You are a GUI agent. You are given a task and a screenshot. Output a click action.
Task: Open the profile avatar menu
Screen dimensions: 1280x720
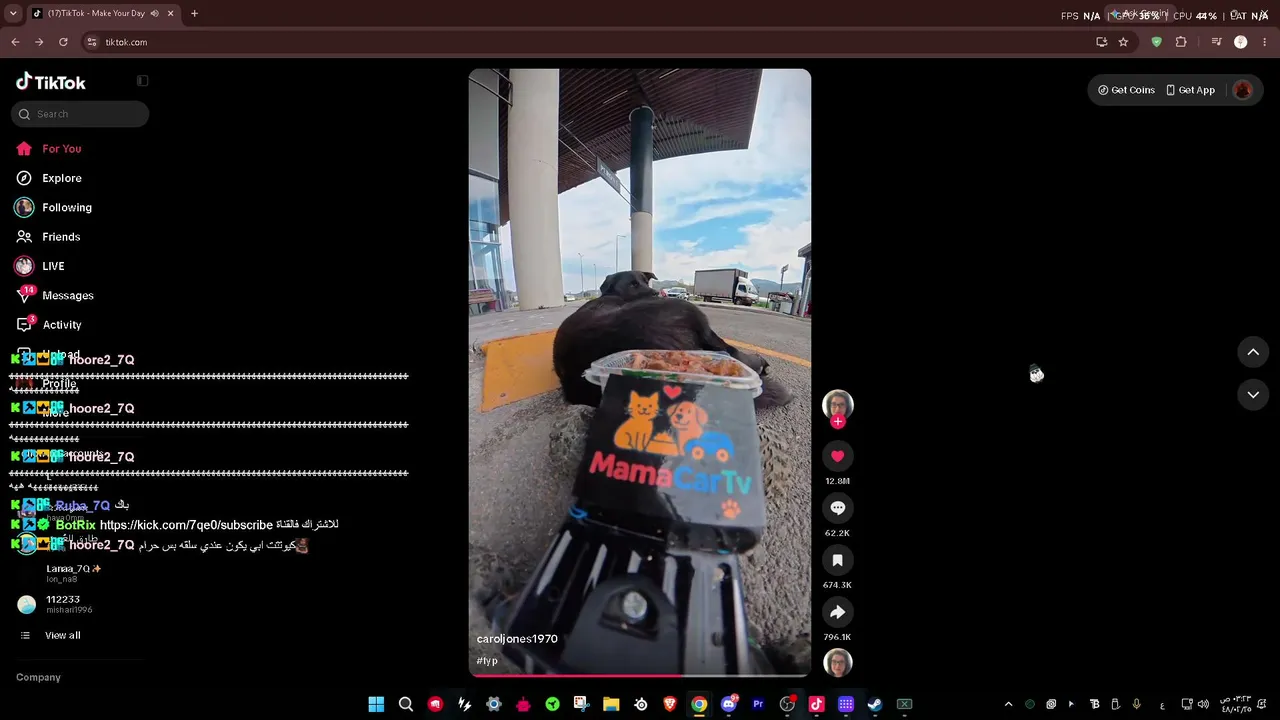tap(1243, 90)
